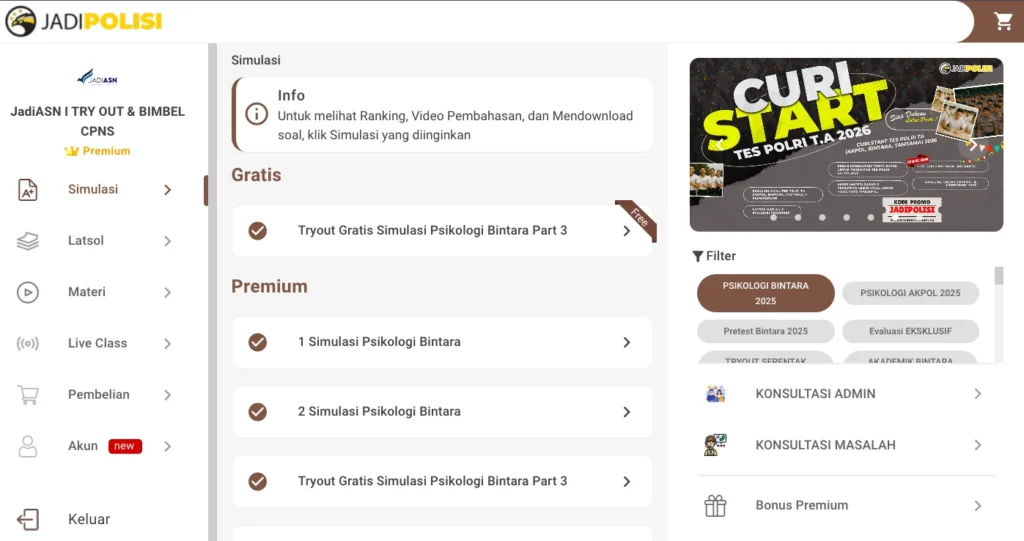Open chevron on 2 Simulasi Psikologi Bintara
1024x541 pixels.
click(x=626, y=412)
